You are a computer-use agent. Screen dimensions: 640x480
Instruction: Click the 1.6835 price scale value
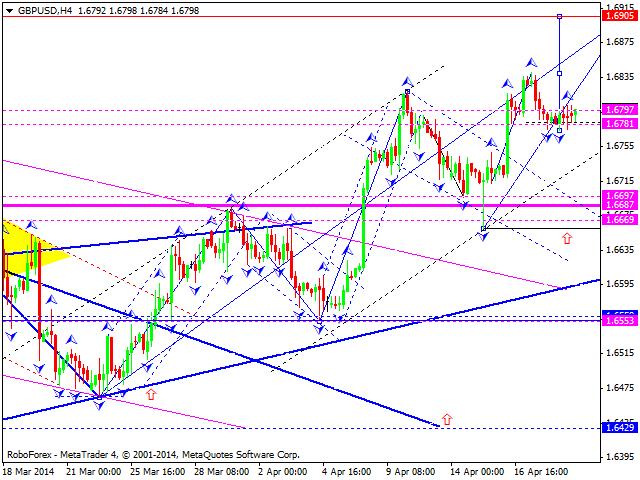tap(620, 77)
